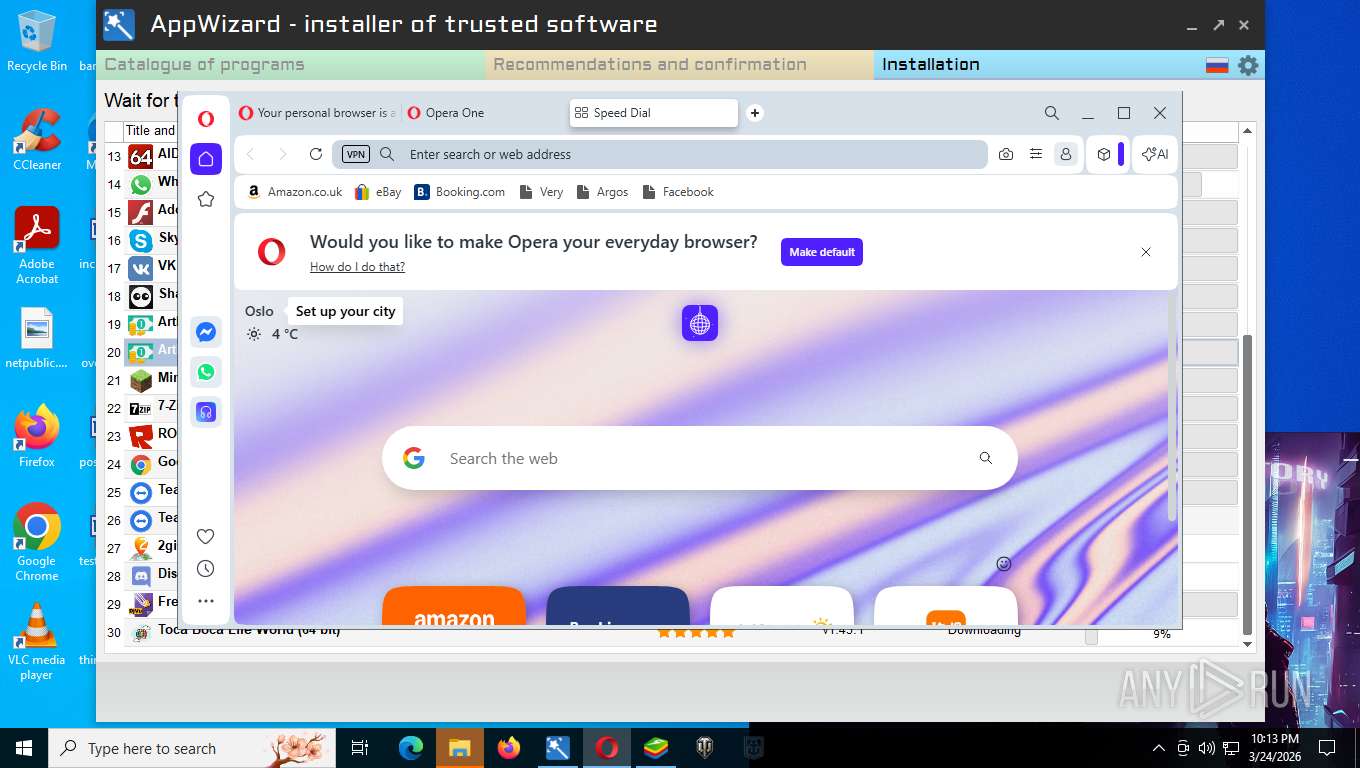
Task: Open Recommendations and confirmation tab
Action: click(679, 65)
